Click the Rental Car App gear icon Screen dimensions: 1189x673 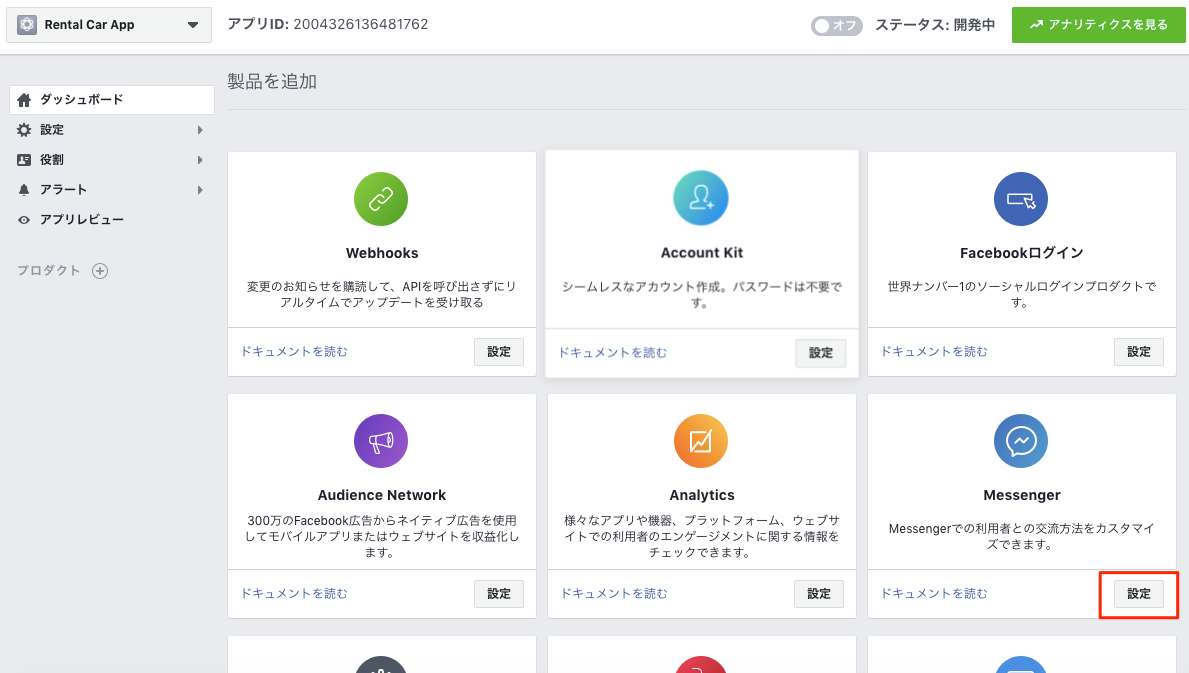coord(27,24)
